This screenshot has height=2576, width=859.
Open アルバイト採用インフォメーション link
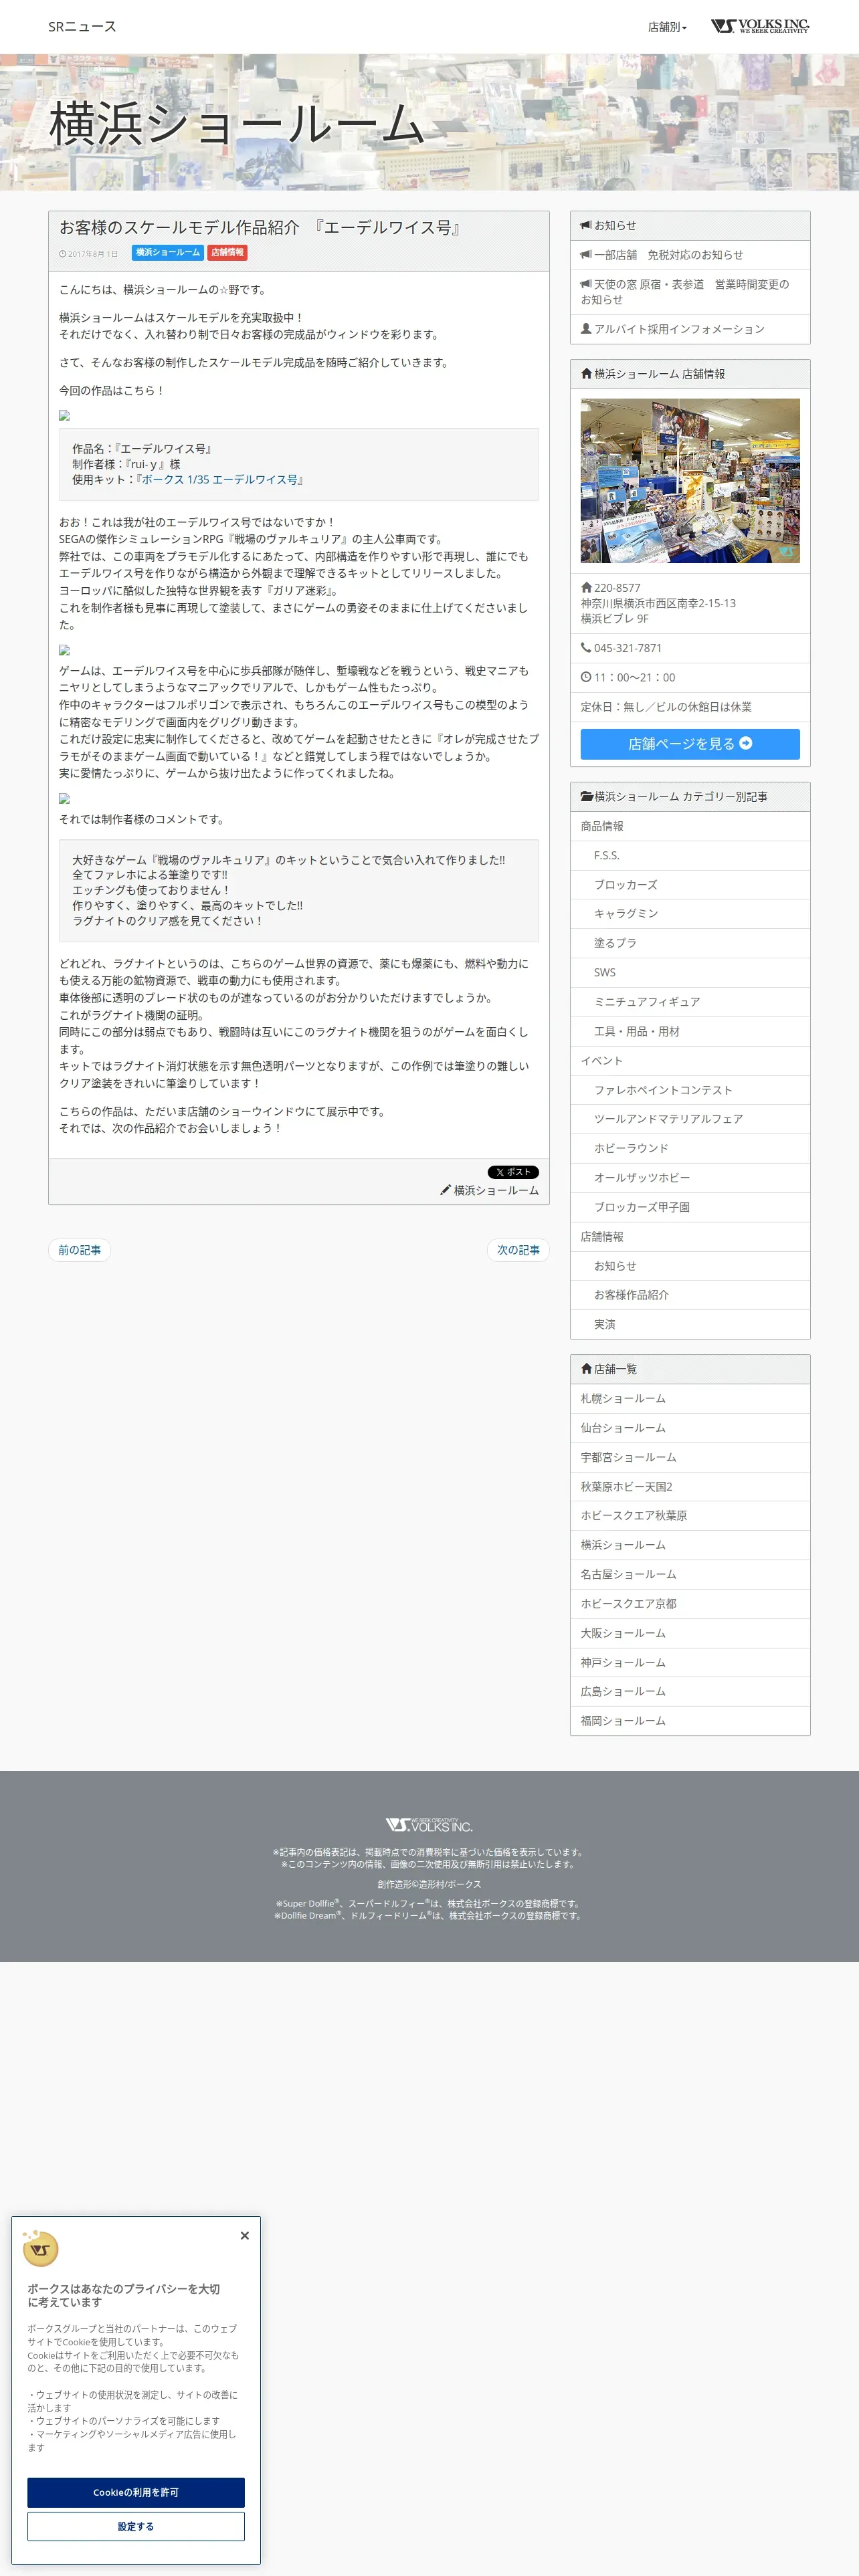pyautogui.click(x=690, y=329)
